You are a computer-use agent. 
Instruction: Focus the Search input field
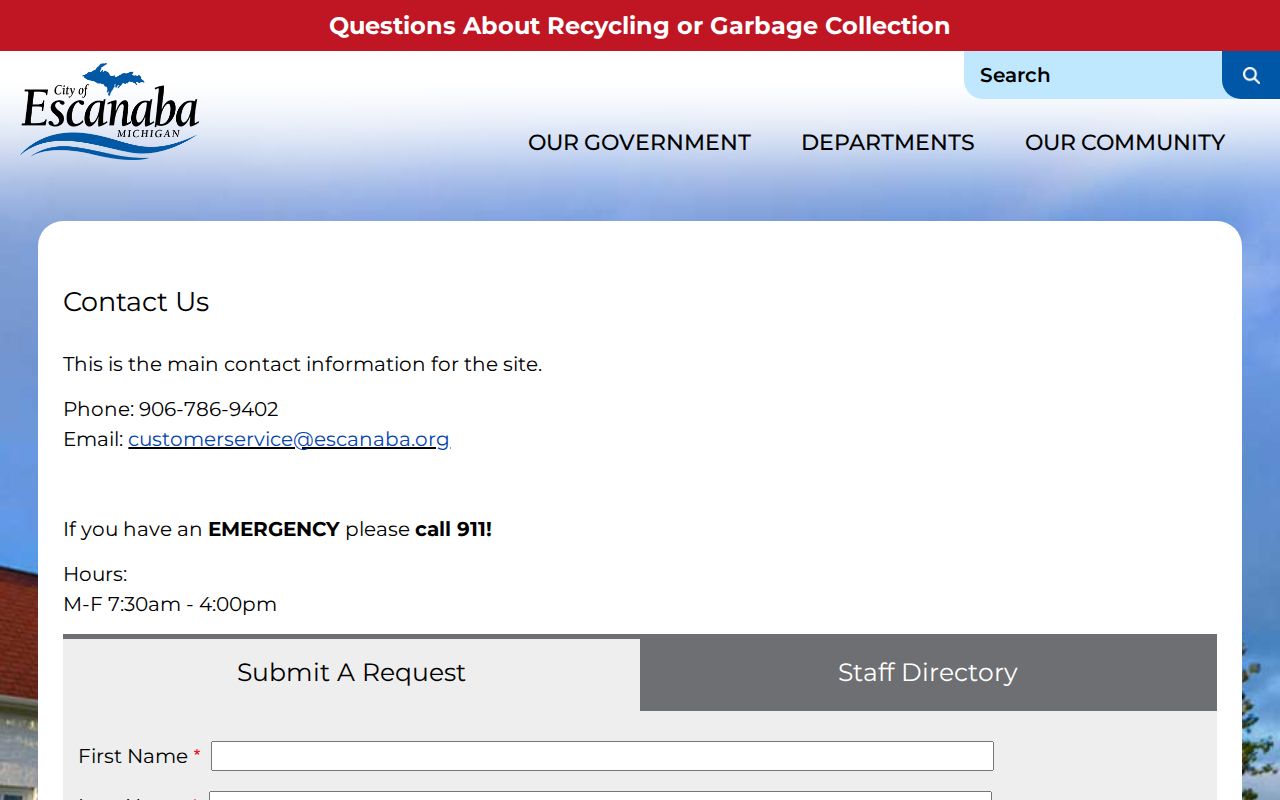[x=1093, y=75]
